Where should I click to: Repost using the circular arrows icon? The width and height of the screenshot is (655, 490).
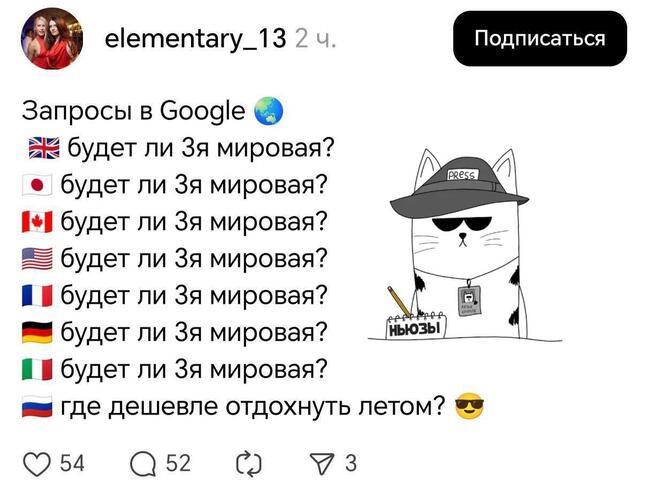249,464
